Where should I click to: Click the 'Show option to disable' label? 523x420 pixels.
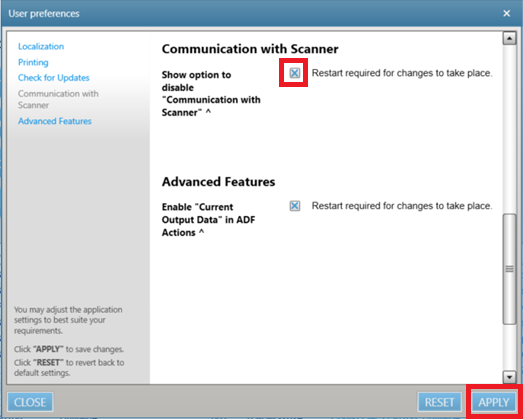coord(211,94)
